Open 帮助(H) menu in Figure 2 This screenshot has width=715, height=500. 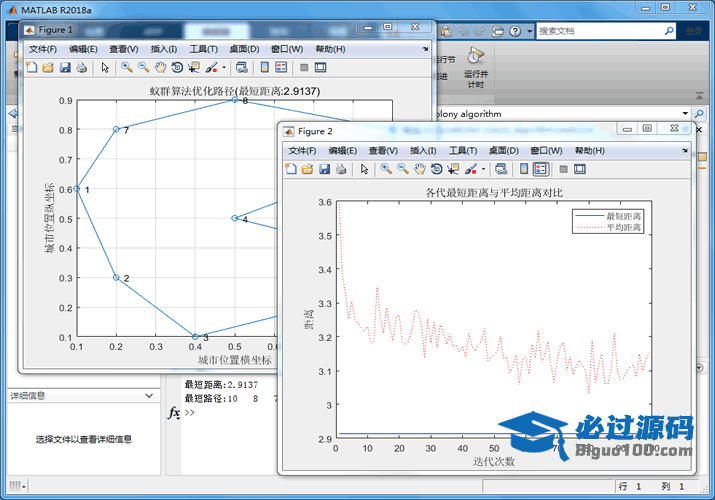click(590, 150)
